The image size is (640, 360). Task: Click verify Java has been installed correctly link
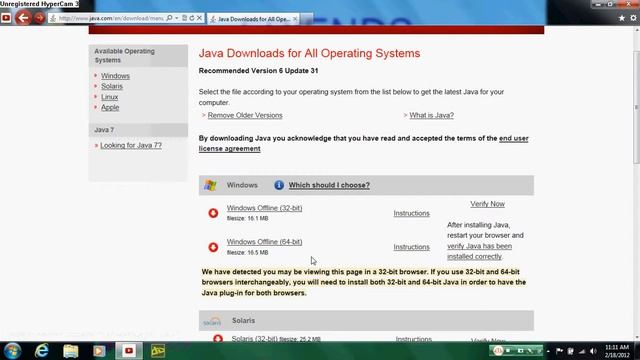[x=479, y=251]
